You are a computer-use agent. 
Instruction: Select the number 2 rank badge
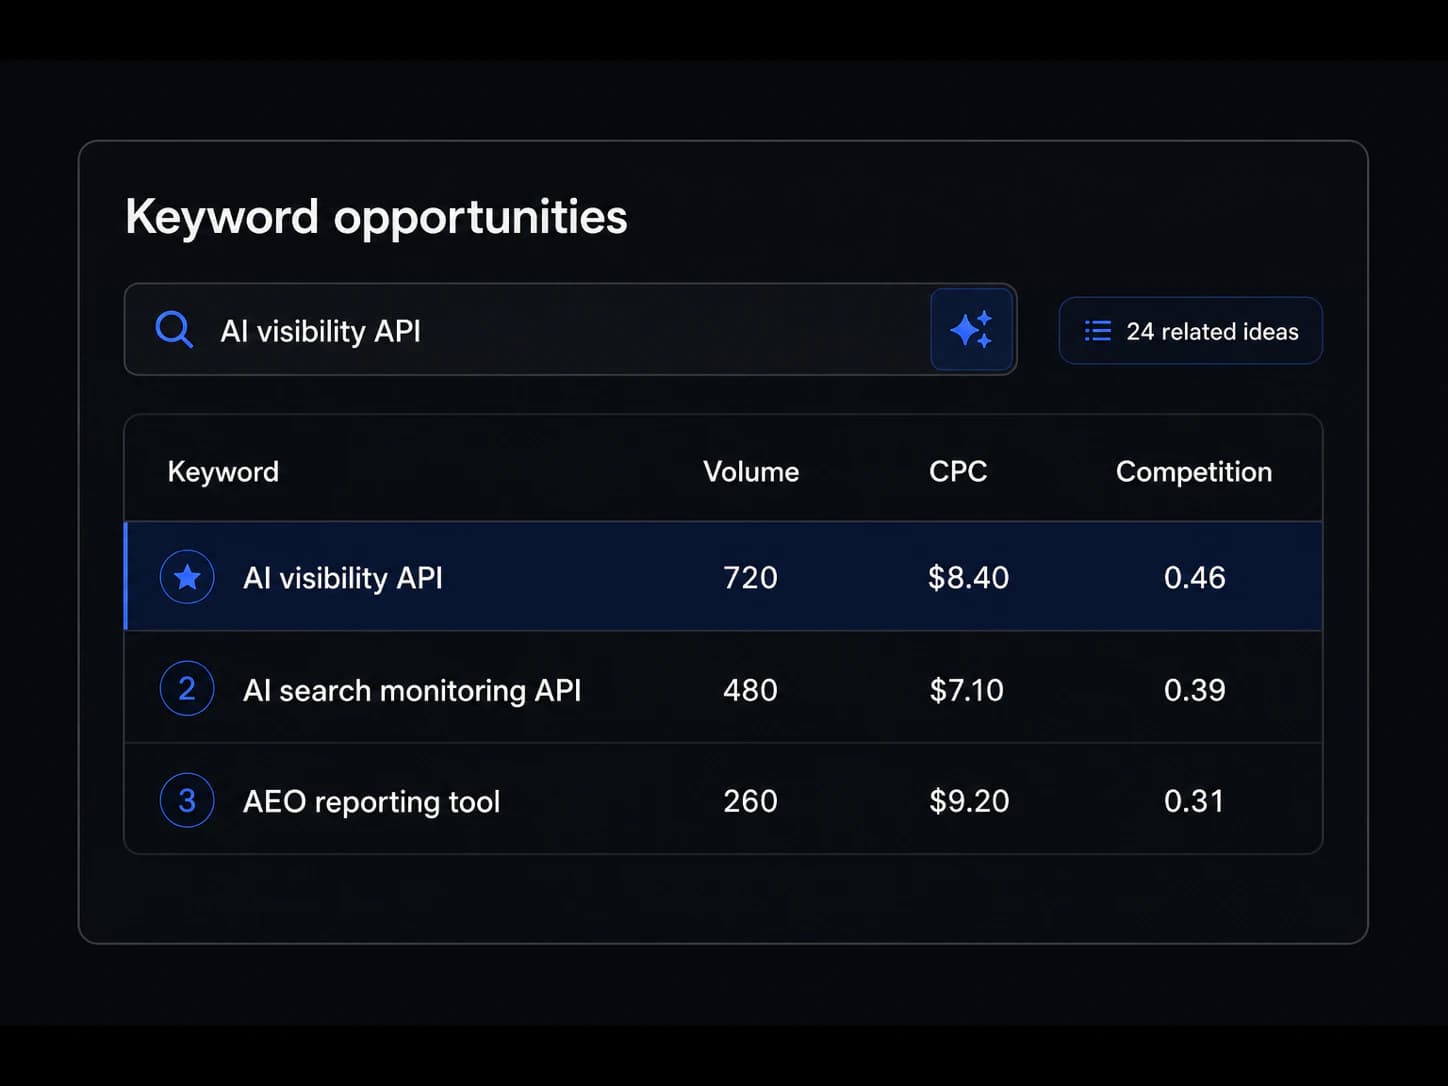click(187, 688)
